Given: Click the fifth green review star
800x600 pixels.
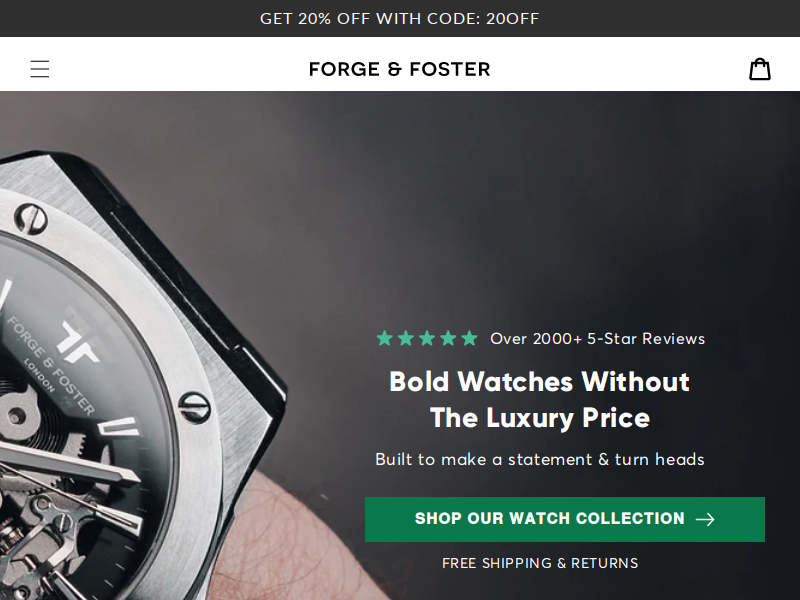Looking at the screenshot, I should [469, 338].
